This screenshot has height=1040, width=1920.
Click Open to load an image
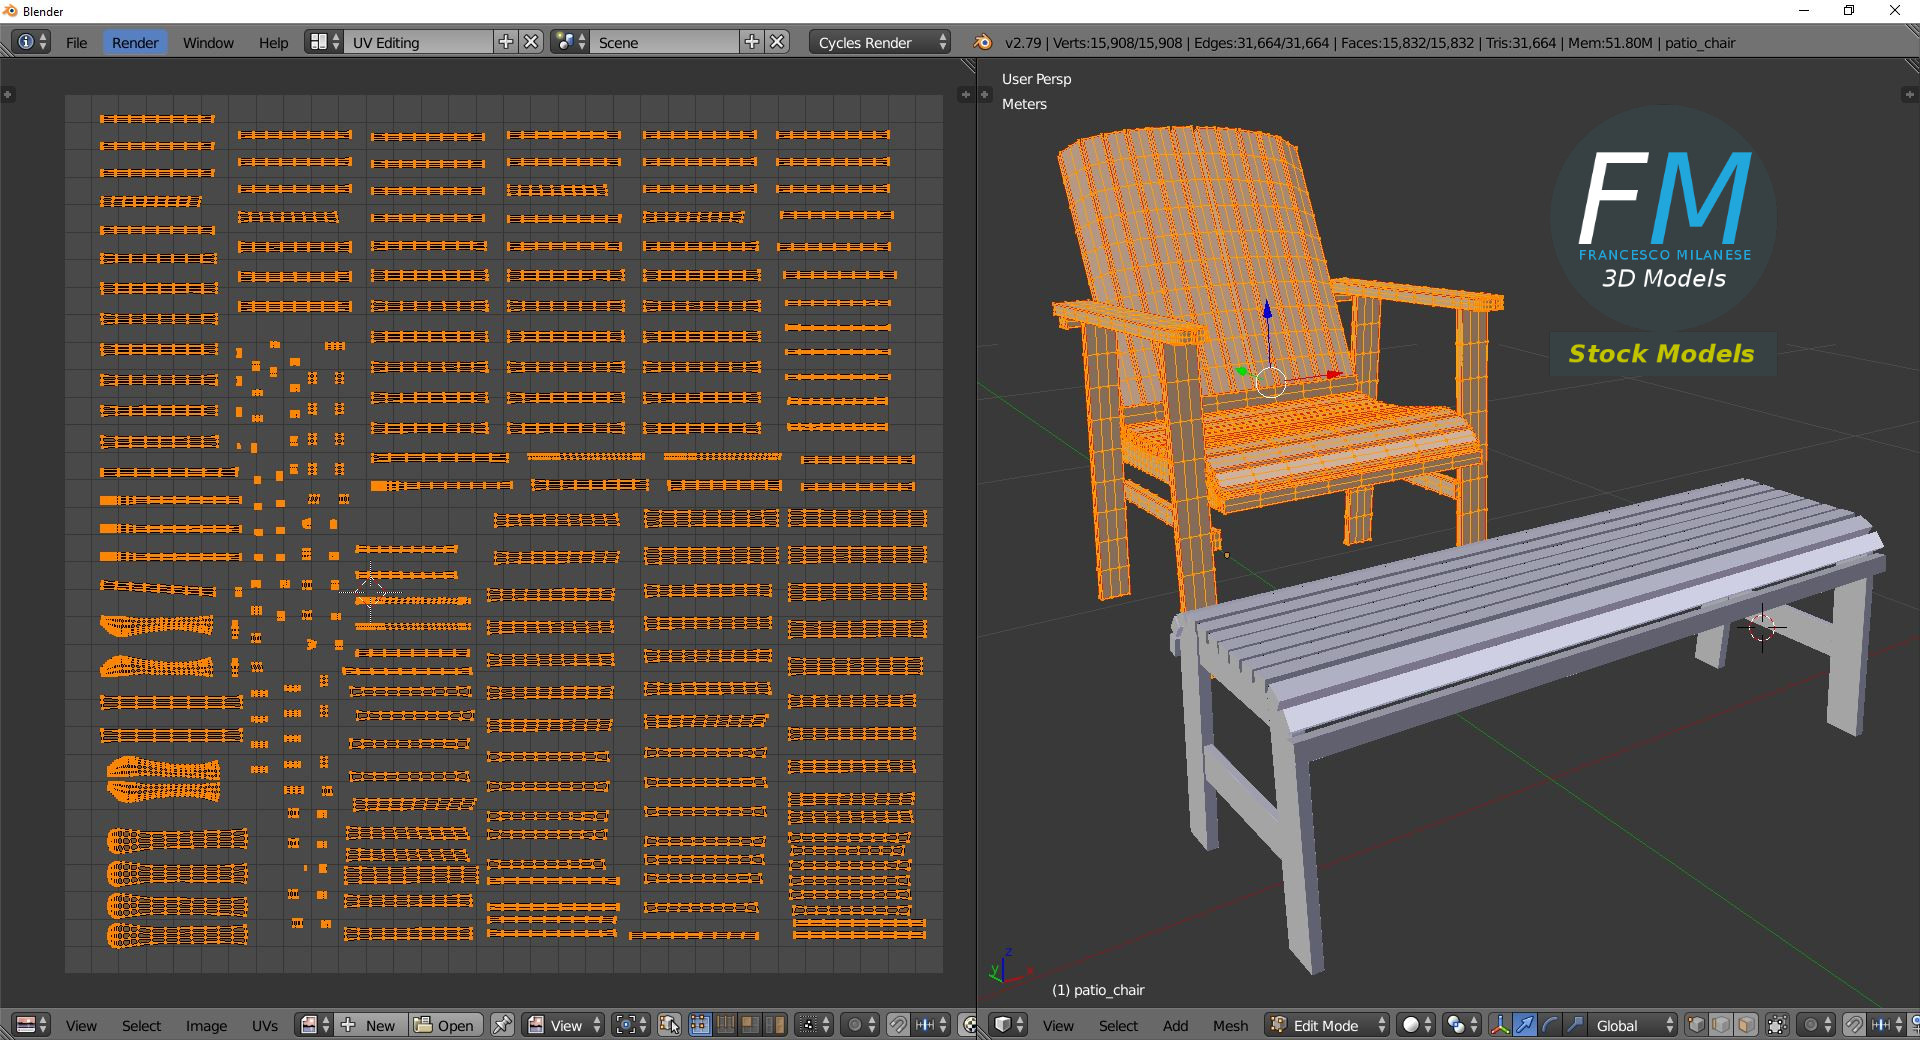tap(445, 1025)
